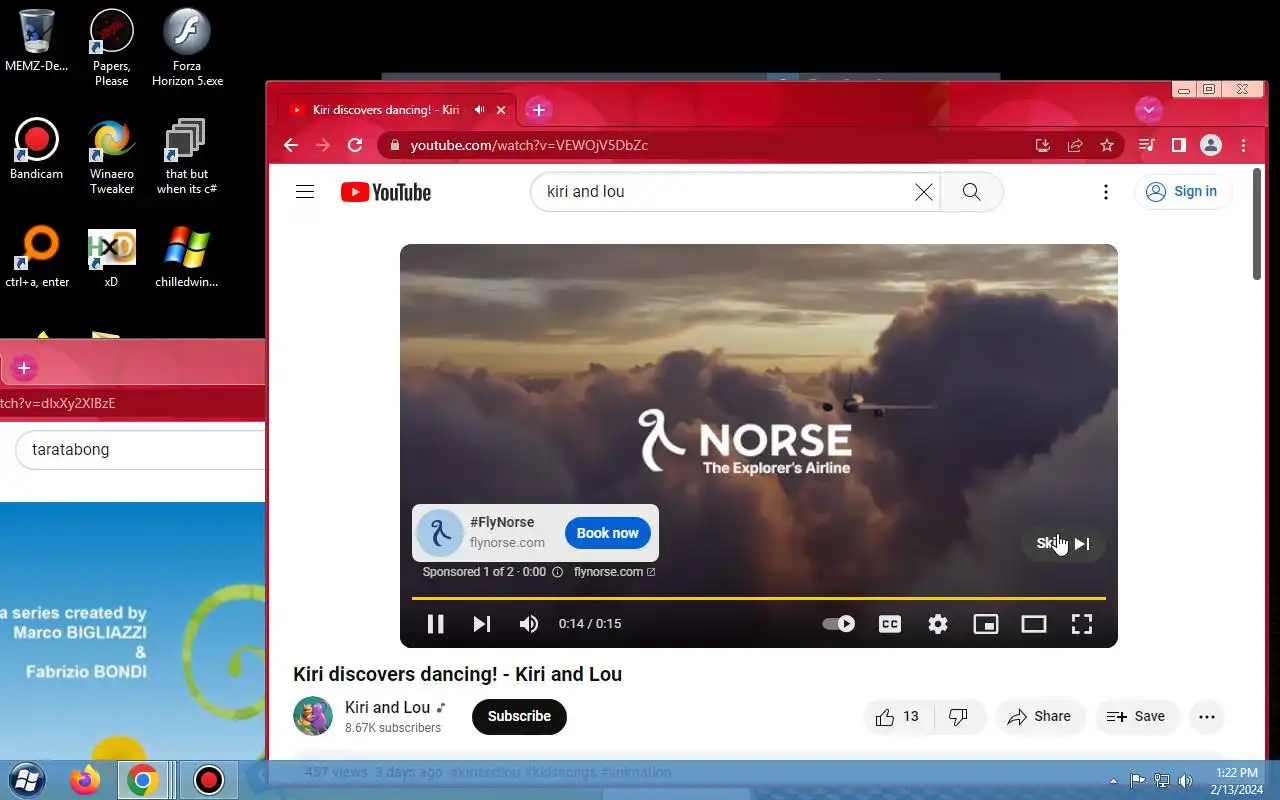
Task: Save the video to a playlist
Action: pyautogui.click(x=1136, y=716)
